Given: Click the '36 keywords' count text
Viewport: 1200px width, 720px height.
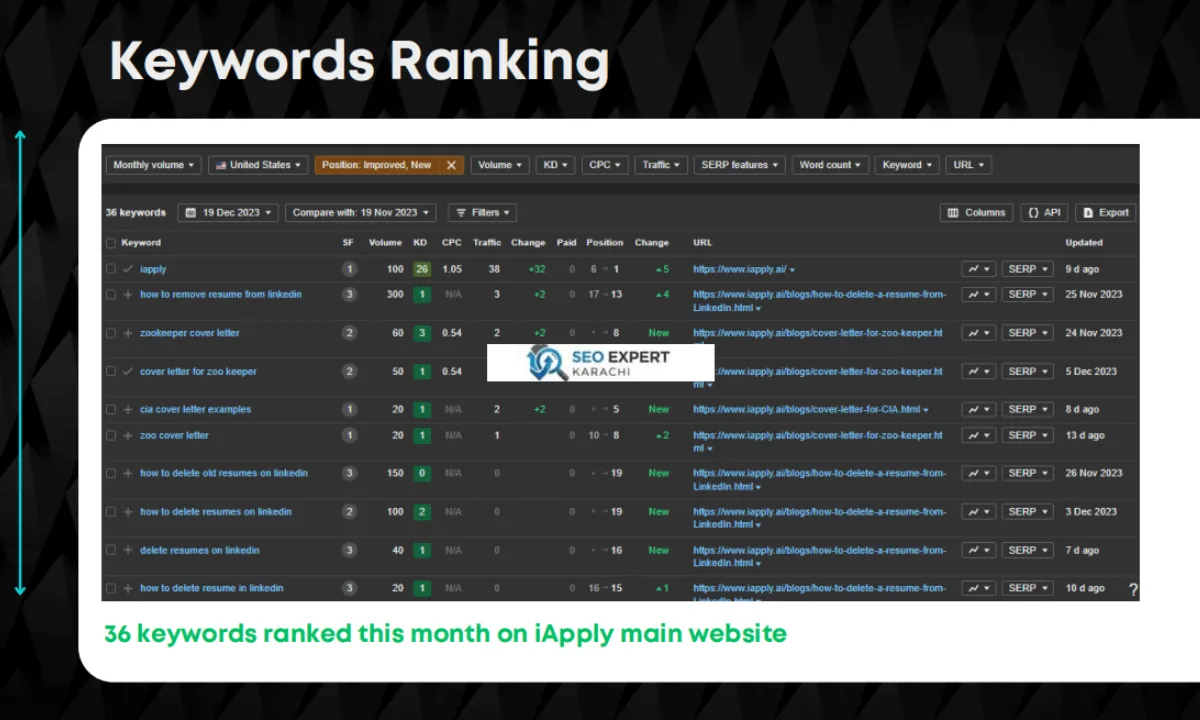Looking at the screenshot, I should (x=136, y=213).
